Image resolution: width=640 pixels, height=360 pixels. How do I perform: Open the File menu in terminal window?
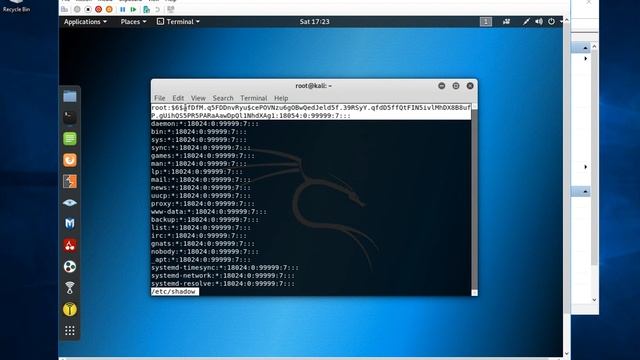(160, 98)
